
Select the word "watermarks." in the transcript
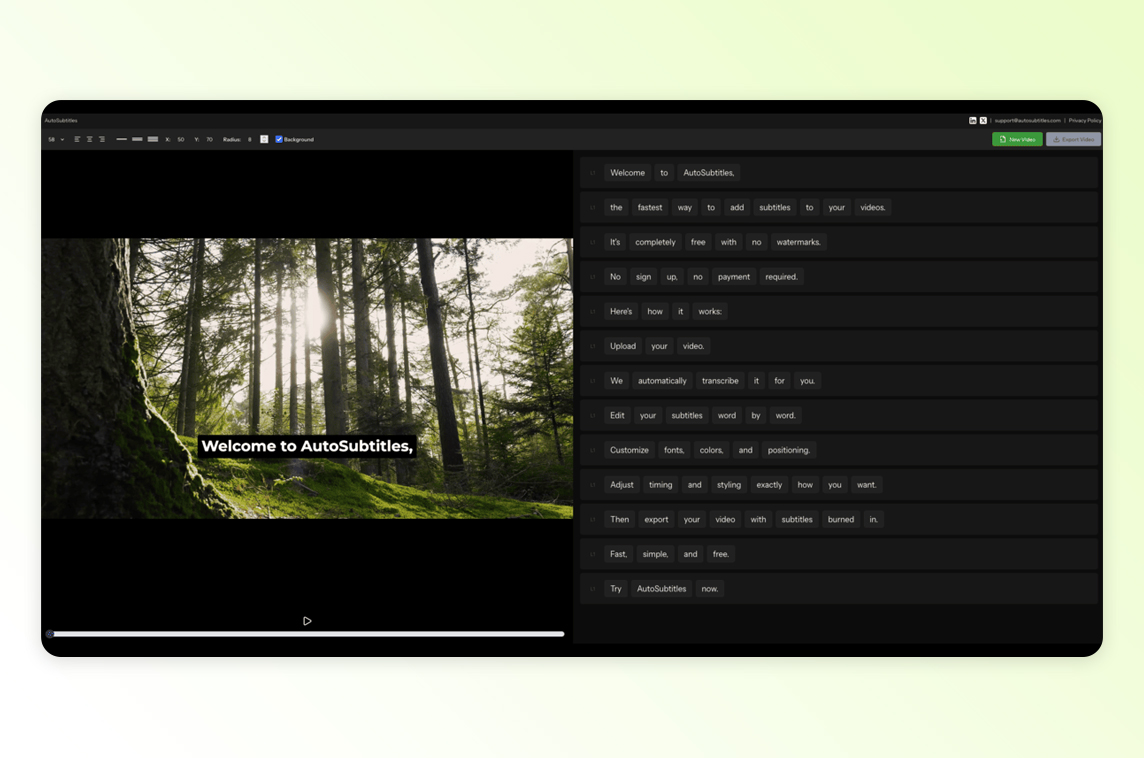798,242
